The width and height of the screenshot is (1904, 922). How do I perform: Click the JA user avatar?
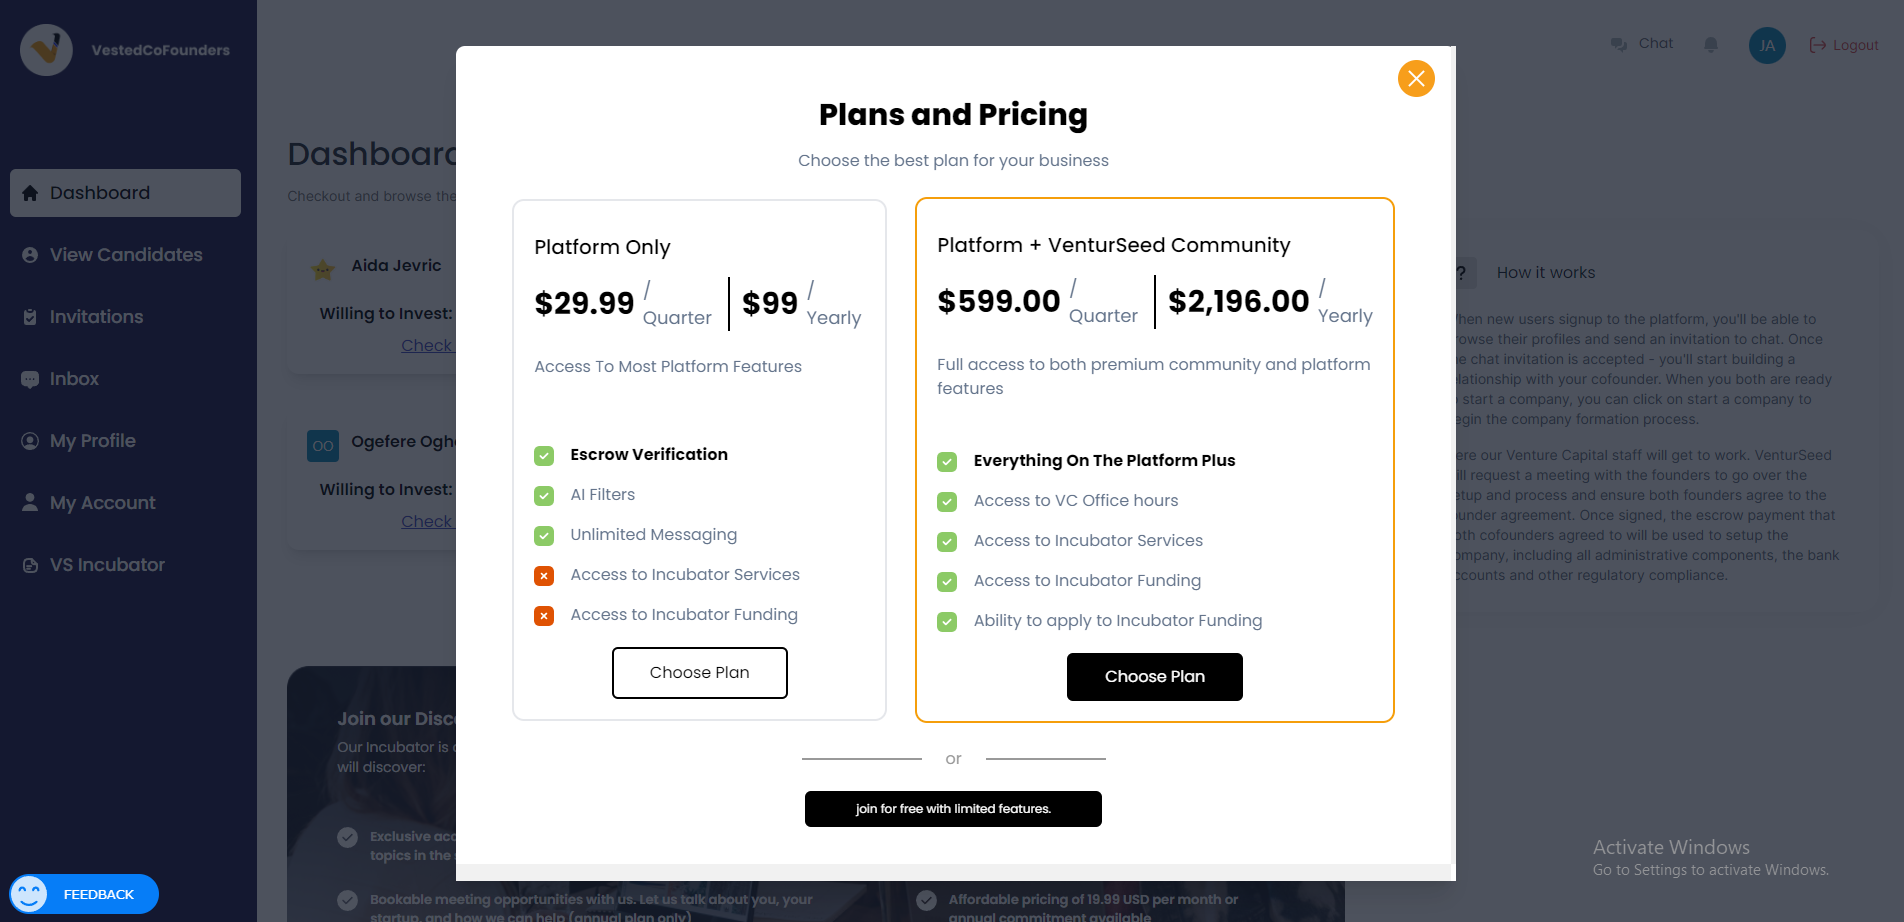(1767, 45)
